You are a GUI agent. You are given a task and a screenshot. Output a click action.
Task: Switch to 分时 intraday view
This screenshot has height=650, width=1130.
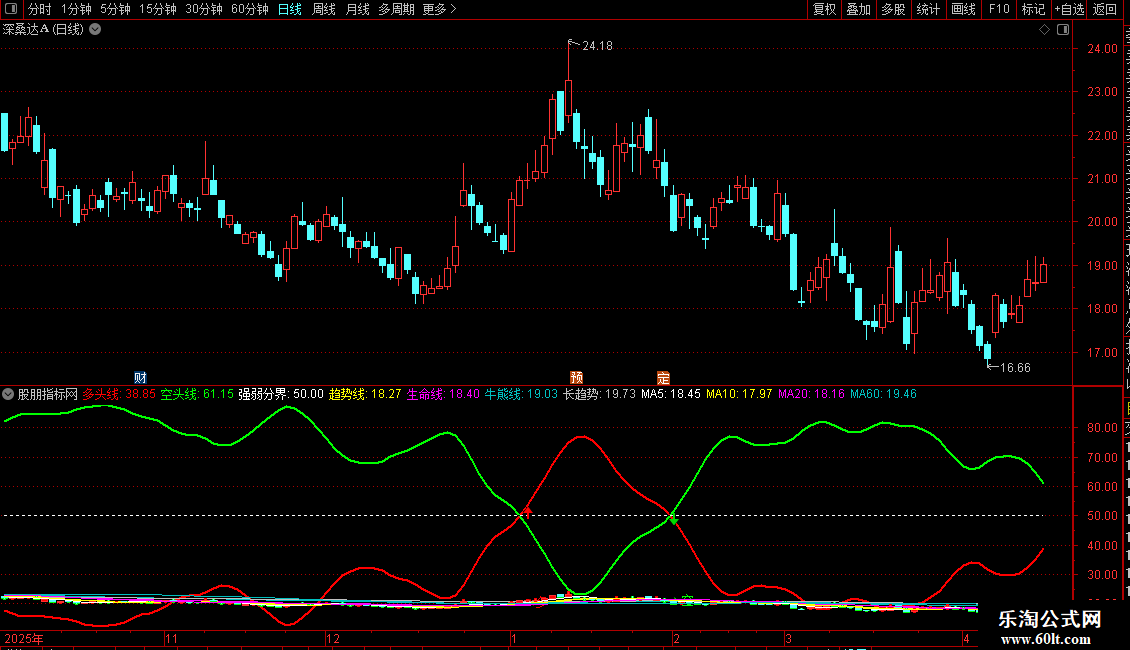pyautogui.click(x=40, y=9)
